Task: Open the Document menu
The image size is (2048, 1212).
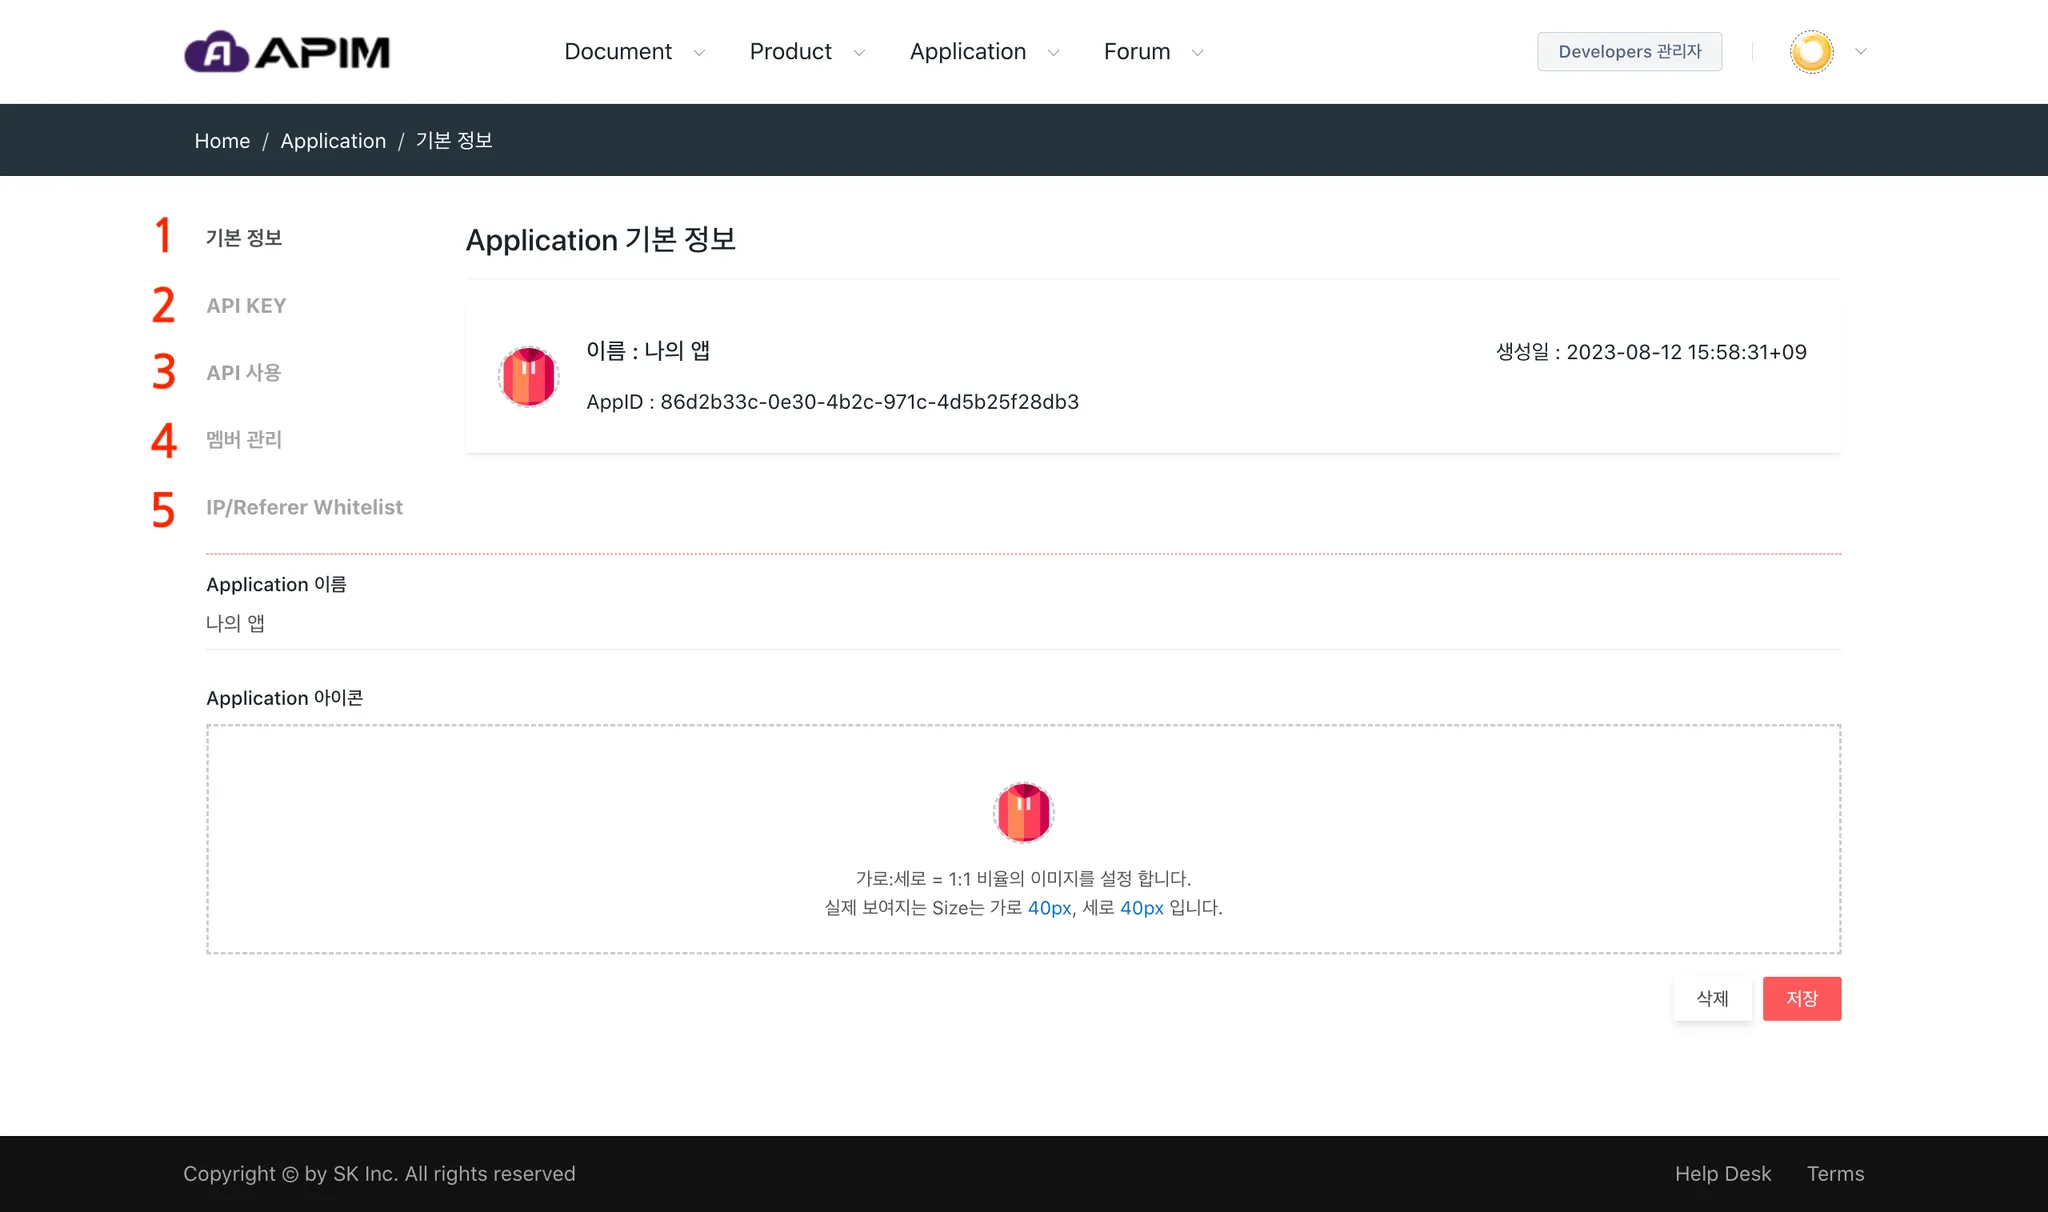Action: point(618,52)
